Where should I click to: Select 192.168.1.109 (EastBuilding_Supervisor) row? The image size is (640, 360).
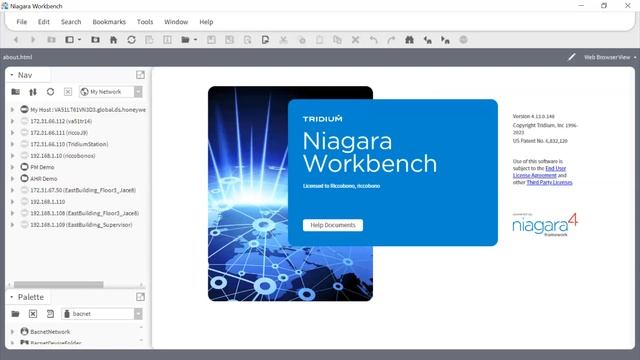pyautogui.click(x=81, y=224)
